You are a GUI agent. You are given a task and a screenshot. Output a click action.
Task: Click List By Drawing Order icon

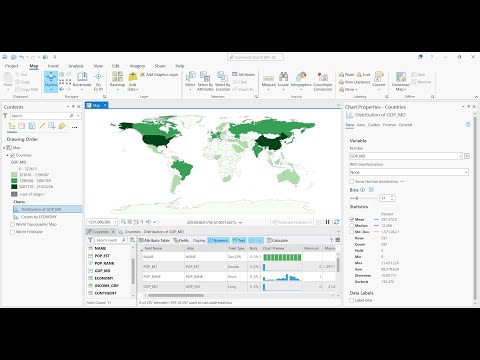coord(12,126)
